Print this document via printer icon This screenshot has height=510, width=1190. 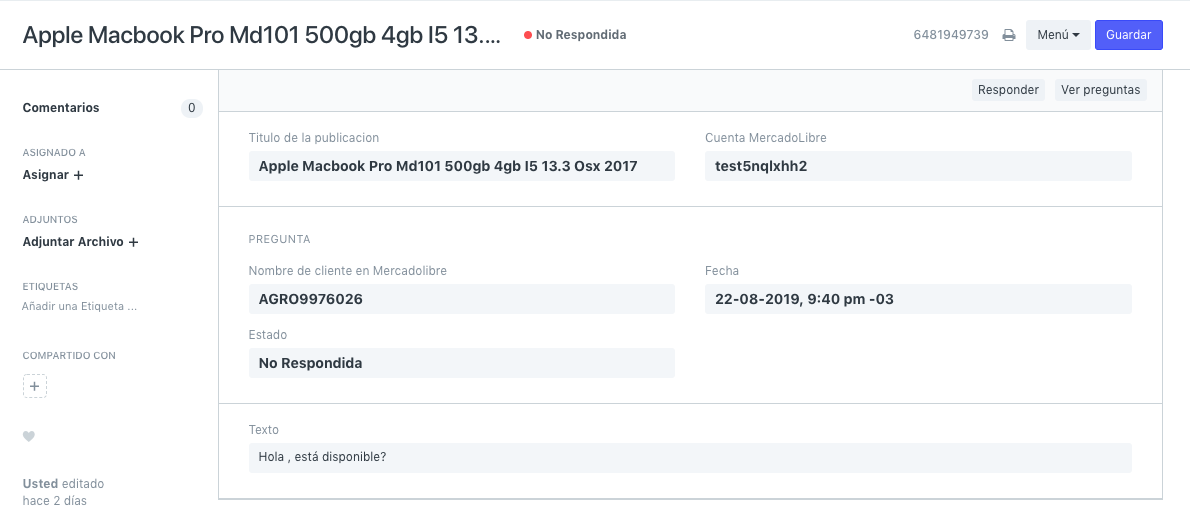click(1009, 35)
